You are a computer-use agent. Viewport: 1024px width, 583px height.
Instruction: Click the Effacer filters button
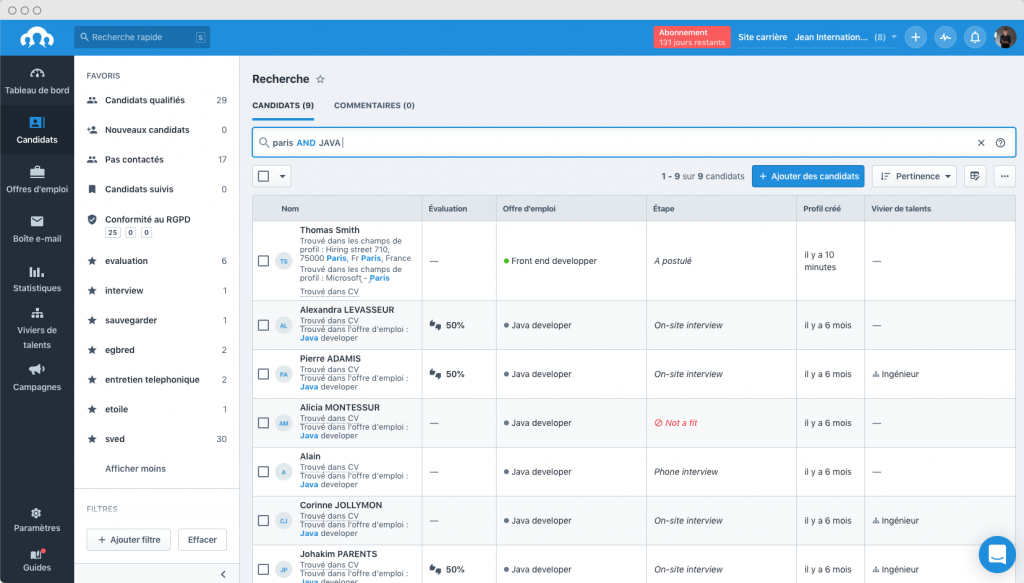[x=202, y=540]
